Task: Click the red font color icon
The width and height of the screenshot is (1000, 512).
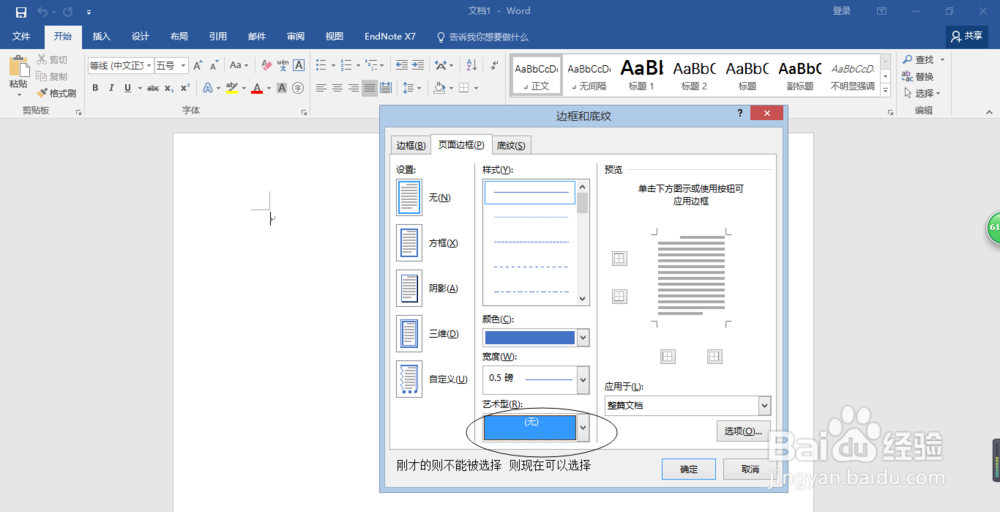Action: point(257,88)
